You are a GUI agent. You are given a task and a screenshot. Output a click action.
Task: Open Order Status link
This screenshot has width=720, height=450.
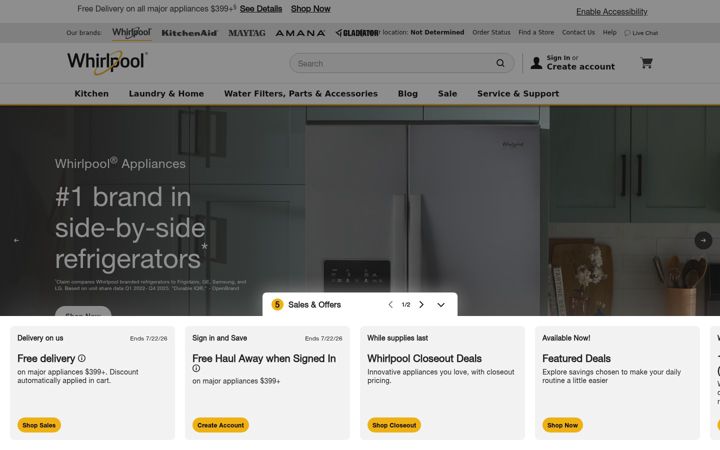(491, 32)
